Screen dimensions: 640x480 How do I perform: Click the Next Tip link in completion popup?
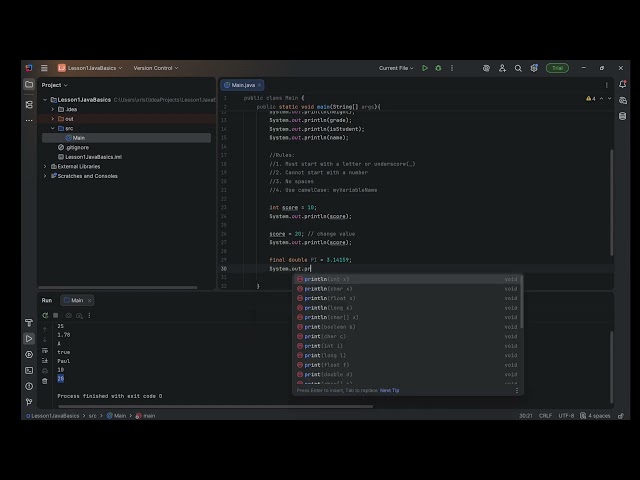(x=389, y=391)
